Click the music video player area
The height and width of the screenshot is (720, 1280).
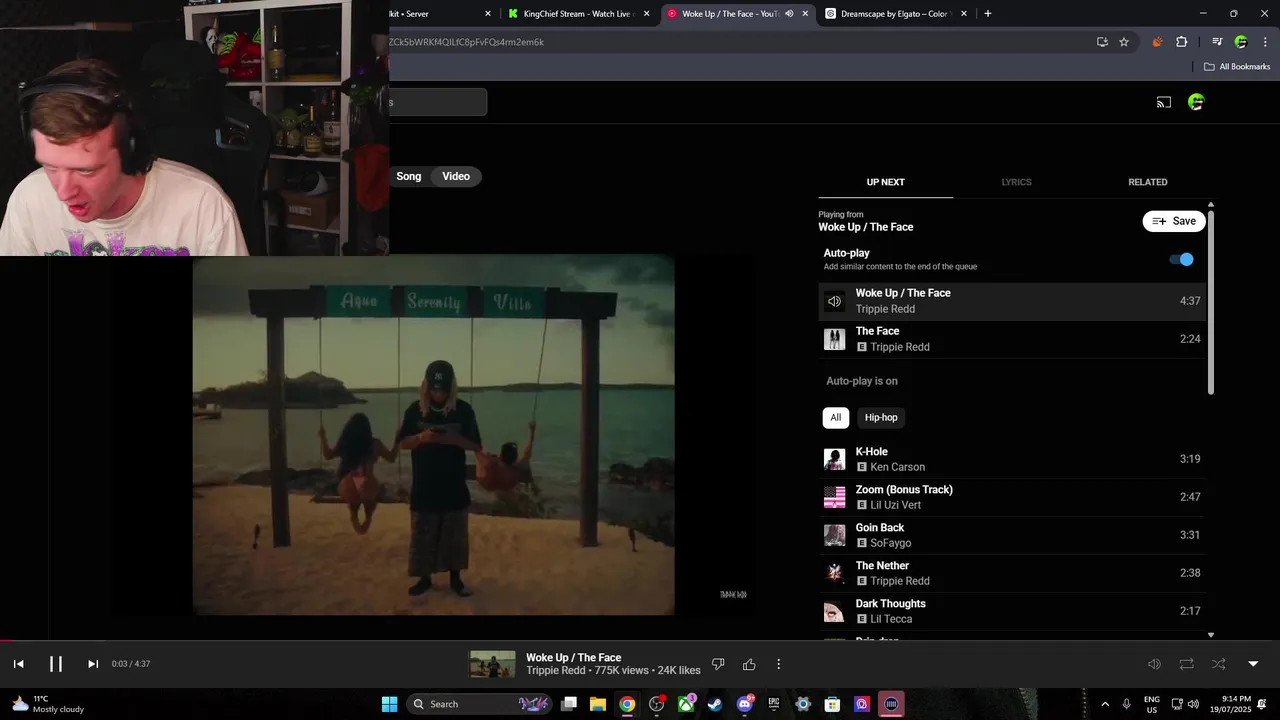click(434, 435)
